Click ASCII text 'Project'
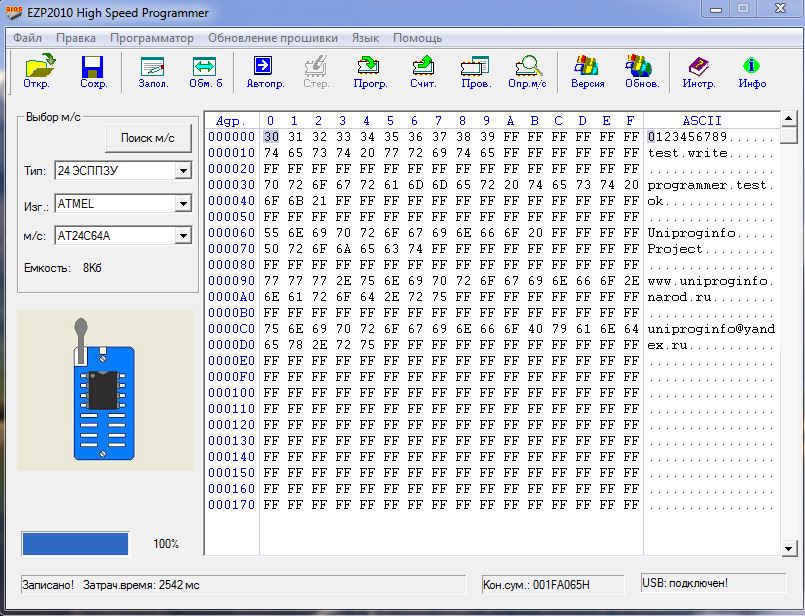Image resolution: width=805 pixels, height=616 pixels. click(675, 249)
